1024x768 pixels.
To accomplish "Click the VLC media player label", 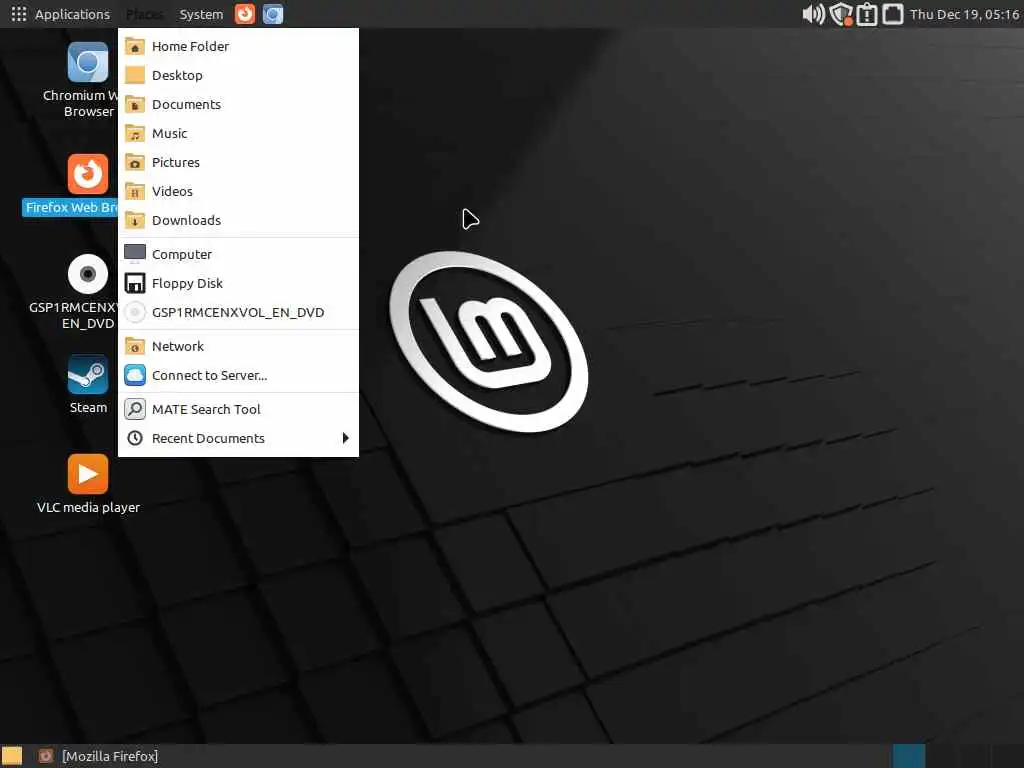I will tap(88, 507).
